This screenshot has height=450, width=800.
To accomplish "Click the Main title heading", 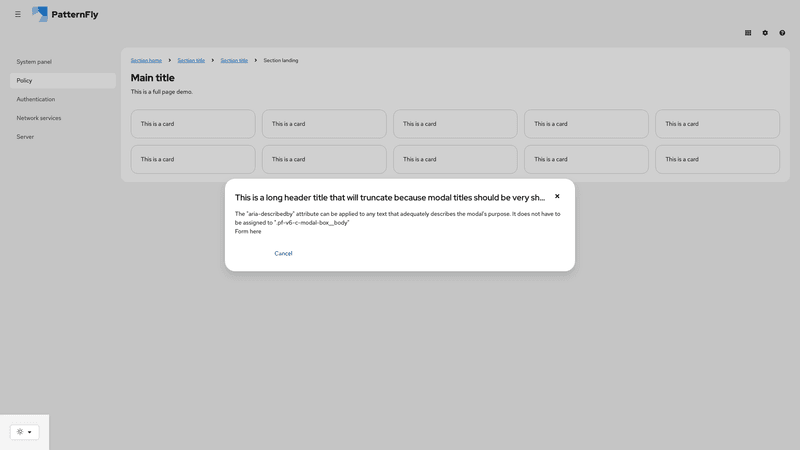I will click(x=153, y=78).
